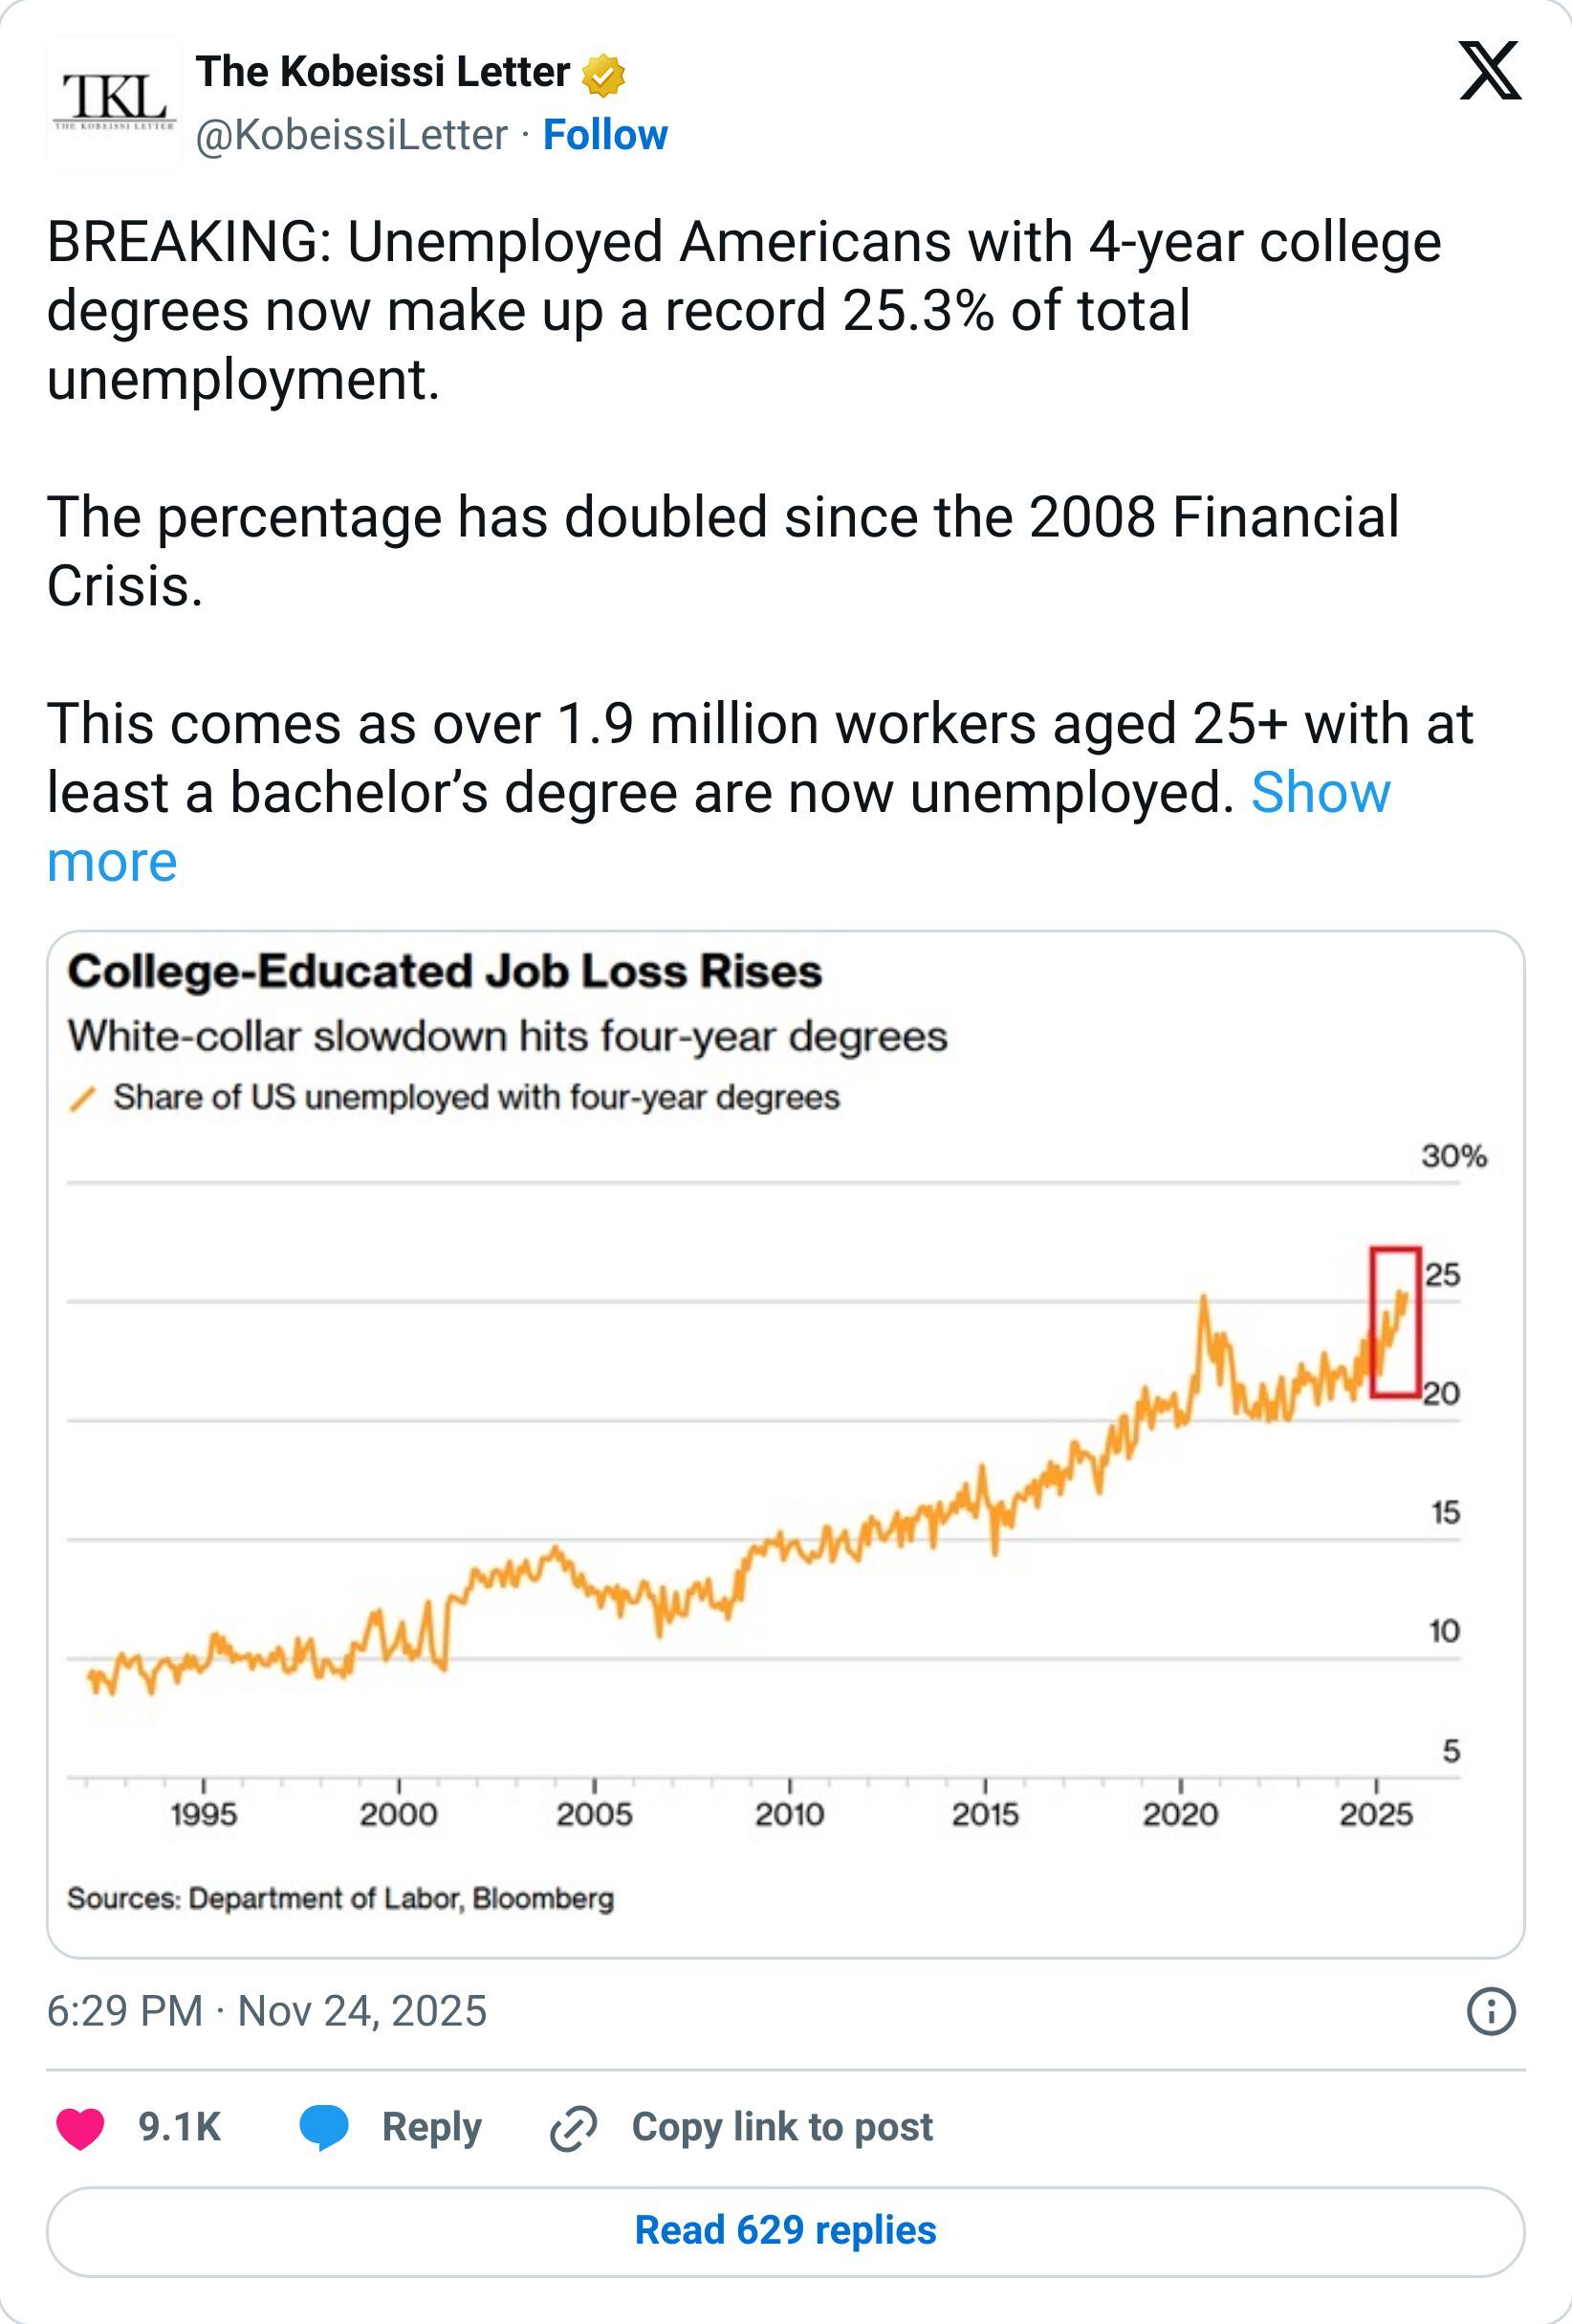
Task: Click the chain link copy icon
Action: click(x=574, y=2128)
